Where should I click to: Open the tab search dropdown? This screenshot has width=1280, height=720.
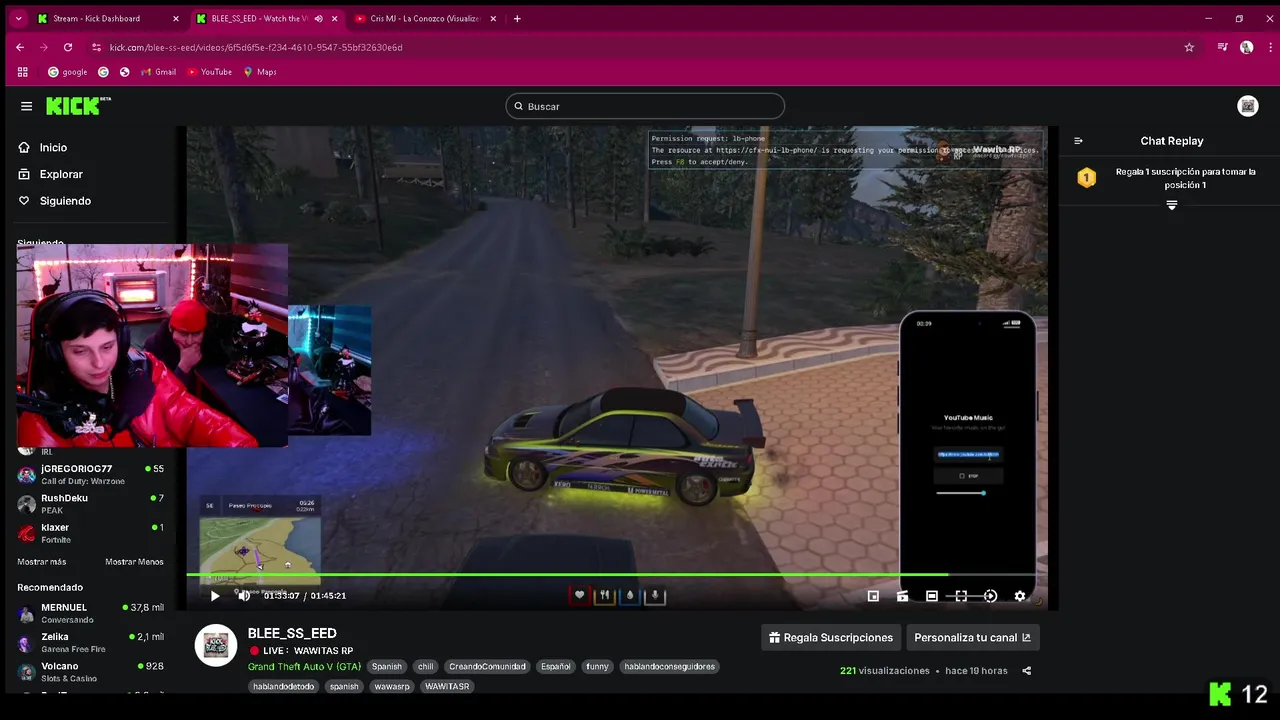click(18, 18)
